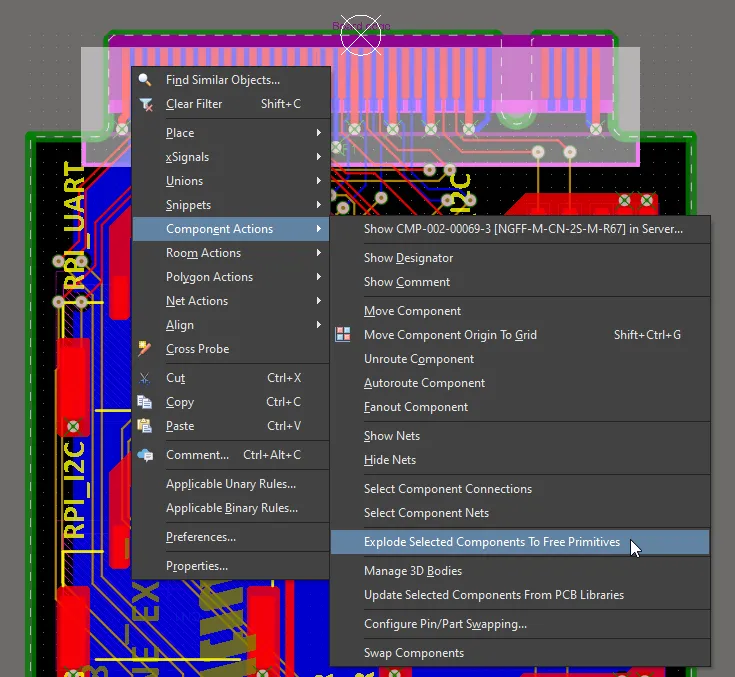Show CMP-002-00069-3 in Server

tap(520, 229)
